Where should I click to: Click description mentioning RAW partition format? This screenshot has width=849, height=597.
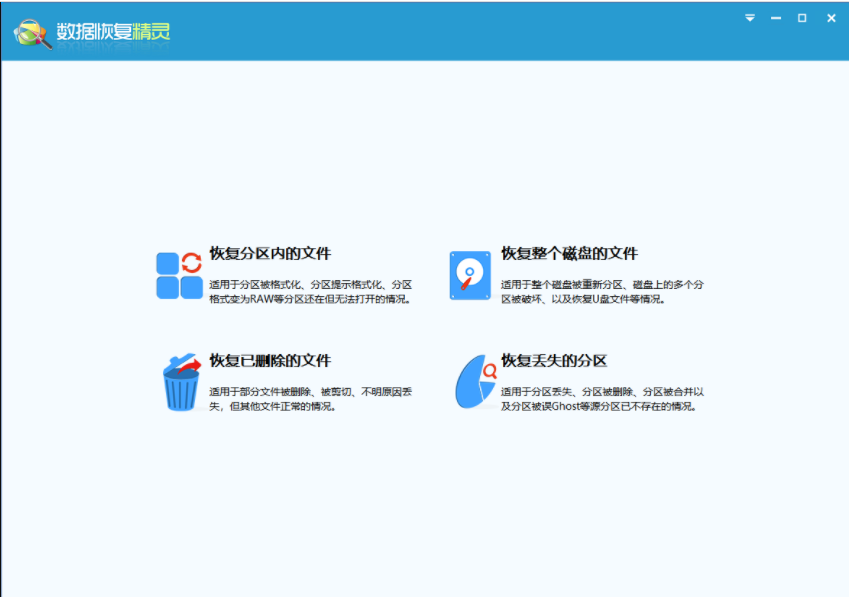pos(311,292)
